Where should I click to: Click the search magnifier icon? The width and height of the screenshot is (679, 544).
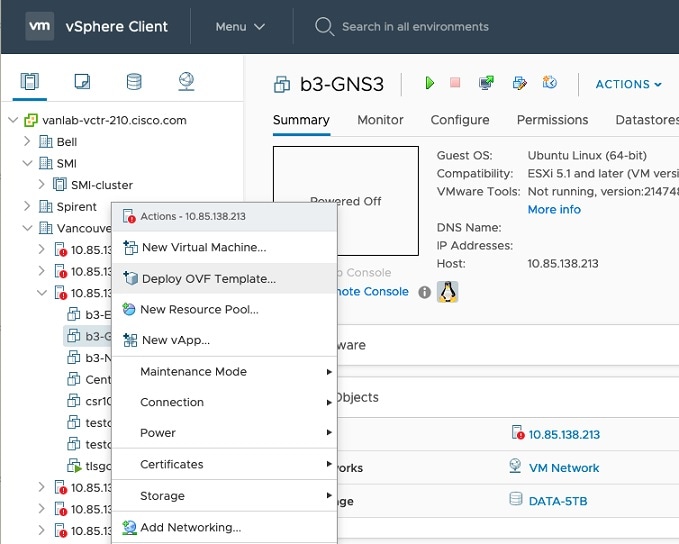click(x=324, y=26)
